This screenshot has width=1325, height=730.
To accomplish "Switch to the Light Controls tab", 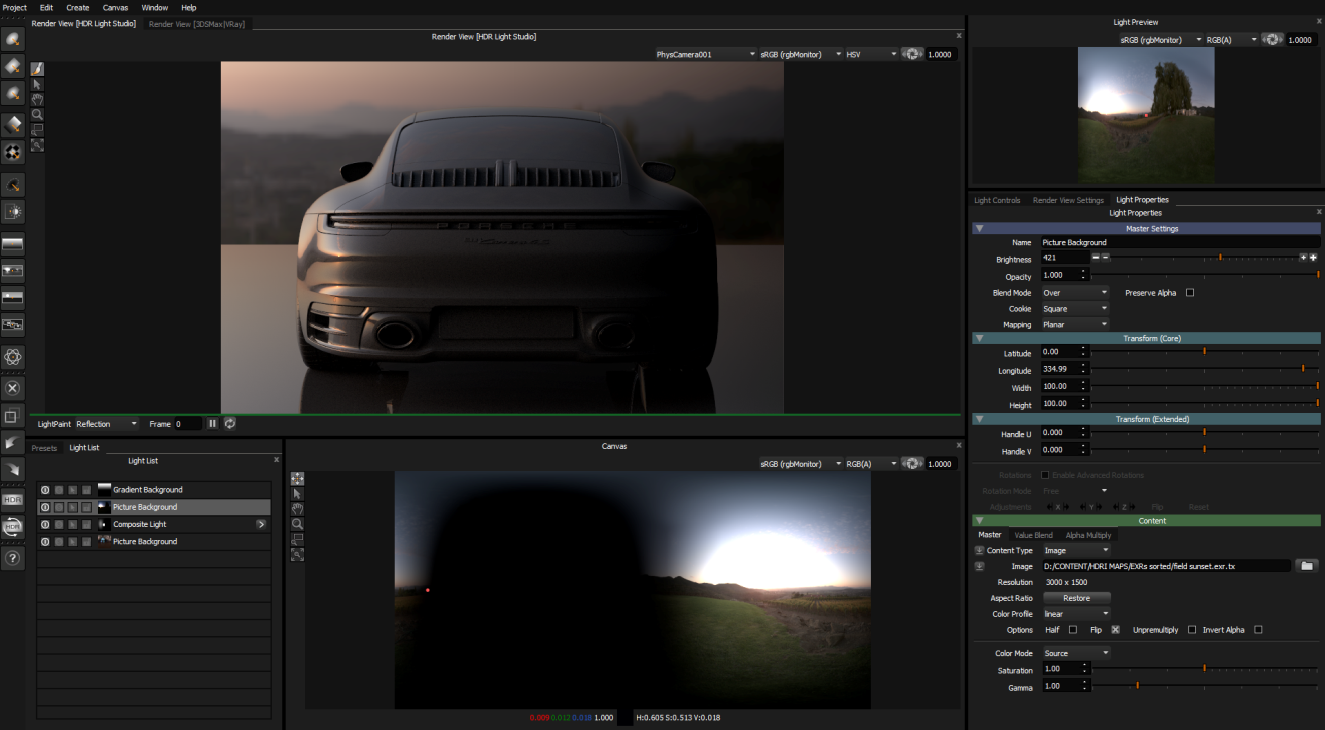I will coord(997,200).
